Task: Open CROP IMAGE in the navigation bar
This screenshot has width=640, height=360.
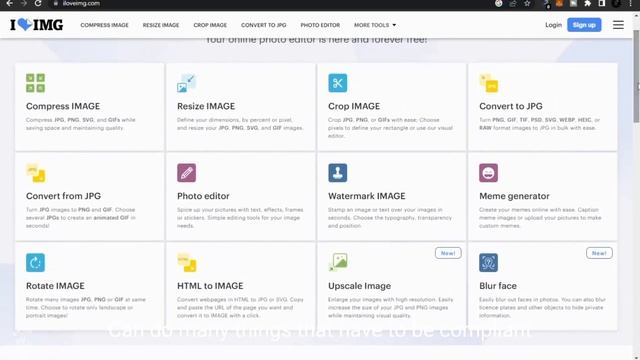Action: 210,25
